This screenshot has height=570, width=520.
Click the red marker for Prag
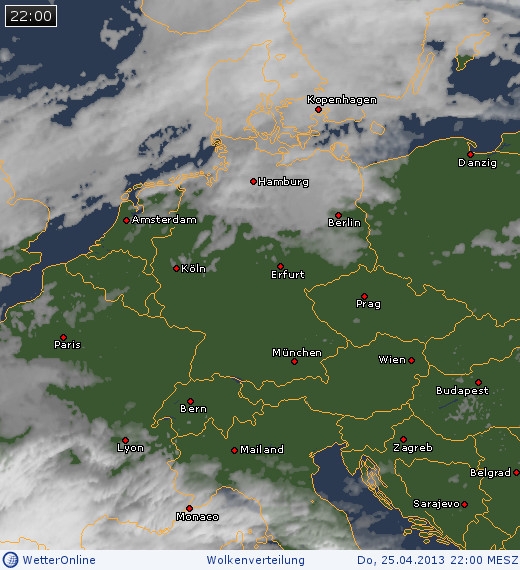364,296
